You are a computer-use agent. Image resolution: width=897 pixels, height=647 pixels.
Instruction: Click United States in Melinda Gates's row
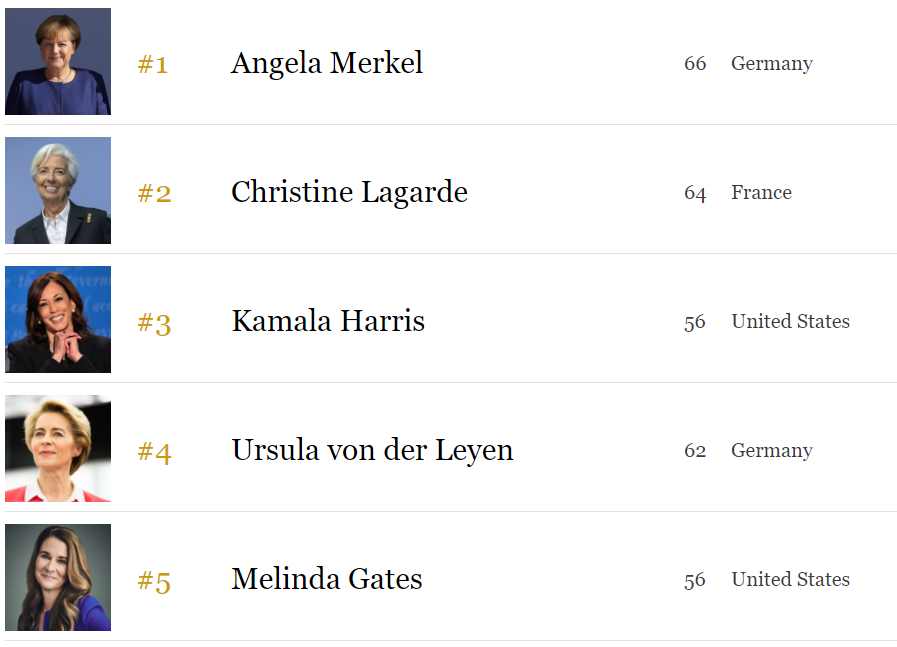click(791, 579)
